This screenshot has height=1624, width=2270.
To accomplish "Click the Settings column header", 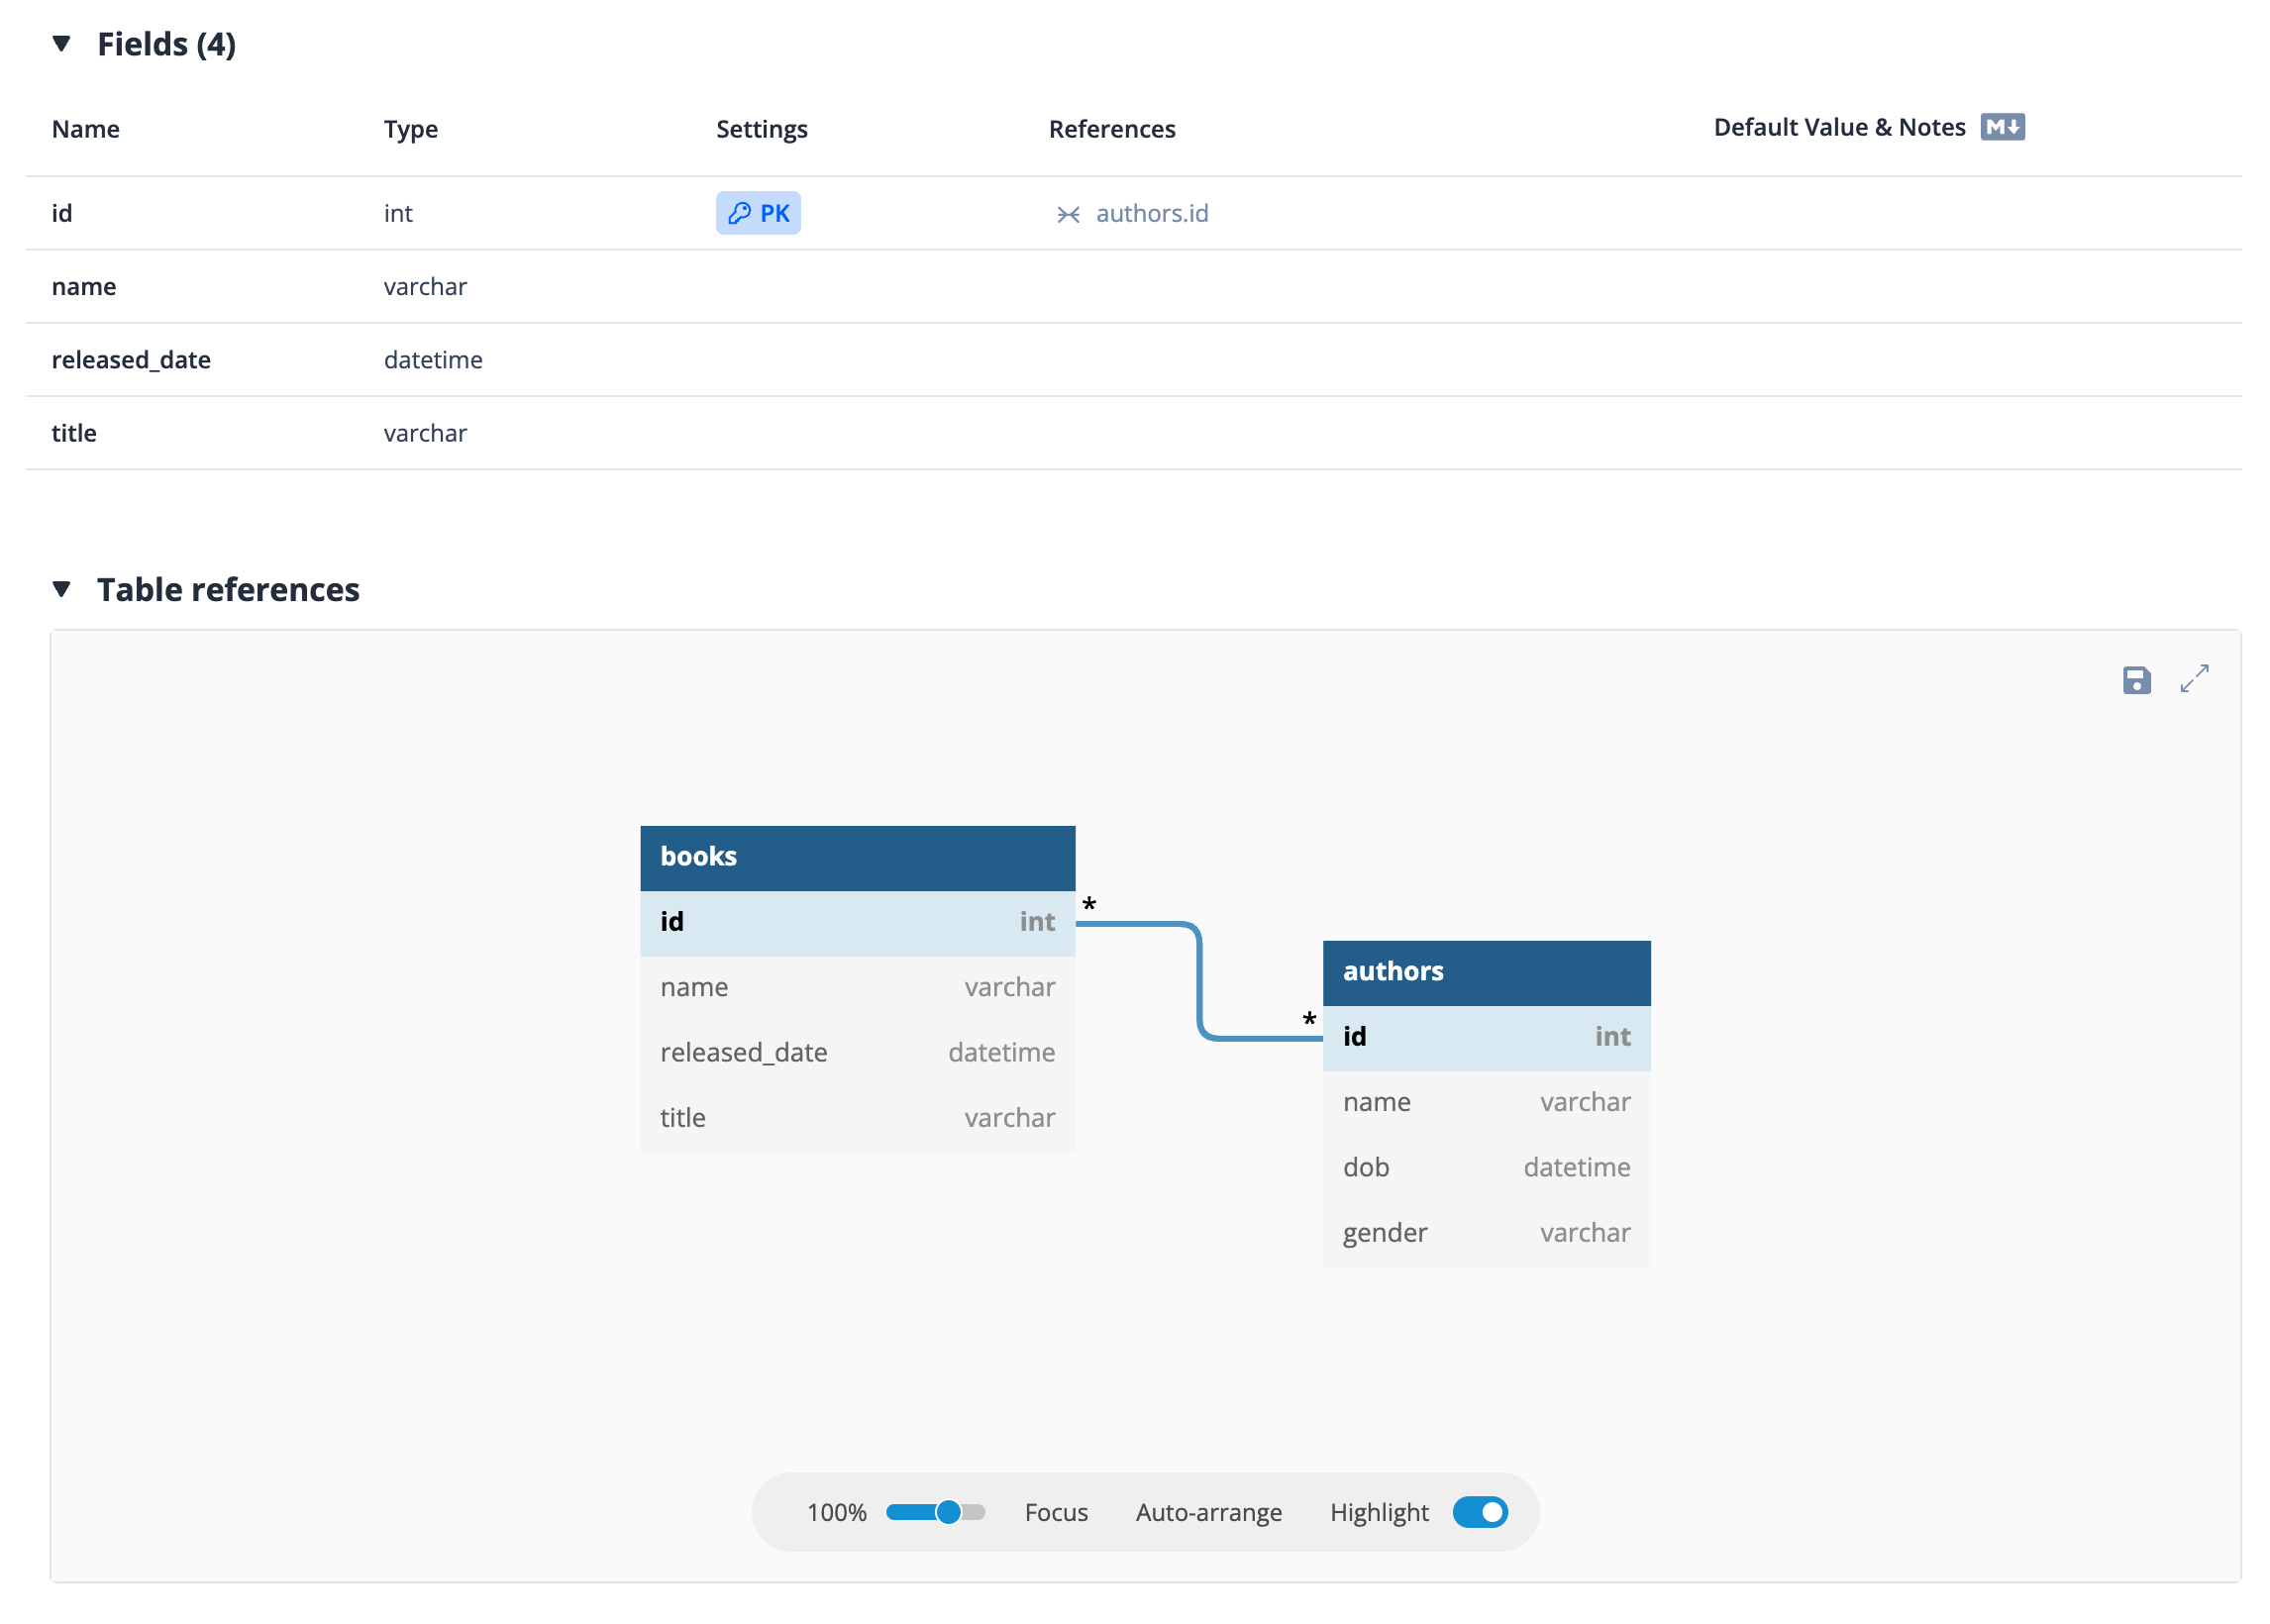I will coord(762,129).
